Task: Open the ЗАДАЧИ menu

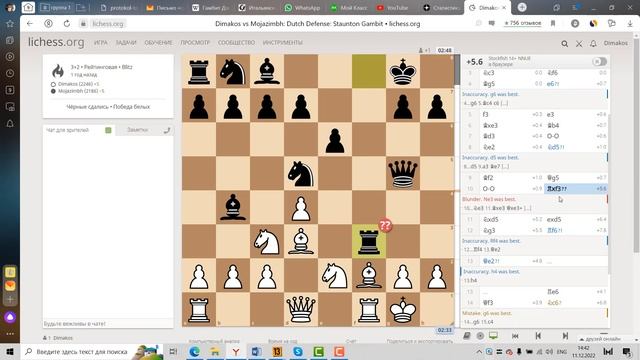Action: pyautogui.click(x=126, y=42)
